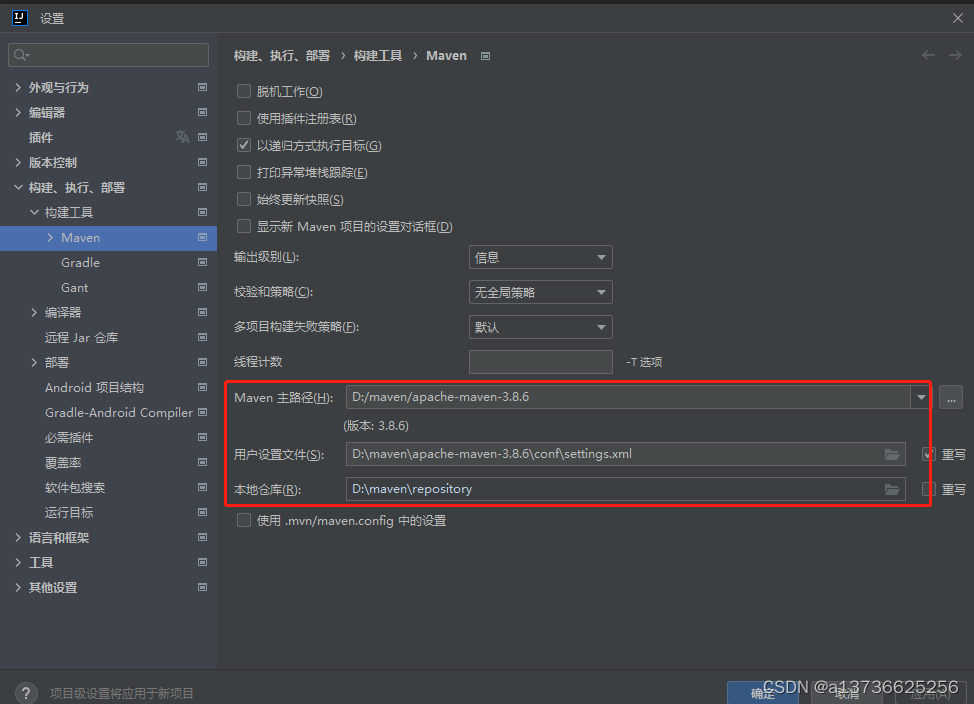Click the project-level icon next to 编辑器

[203, 112]
